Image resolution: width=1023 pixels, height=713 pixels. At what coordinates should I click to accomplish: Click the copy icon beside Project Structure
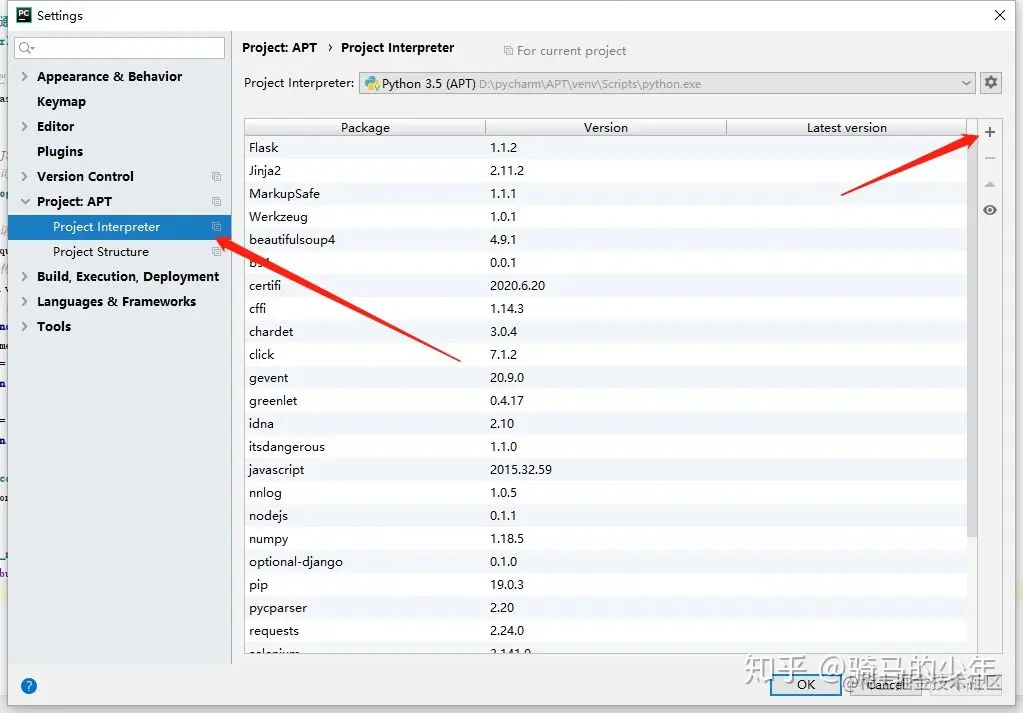(216, 252)
